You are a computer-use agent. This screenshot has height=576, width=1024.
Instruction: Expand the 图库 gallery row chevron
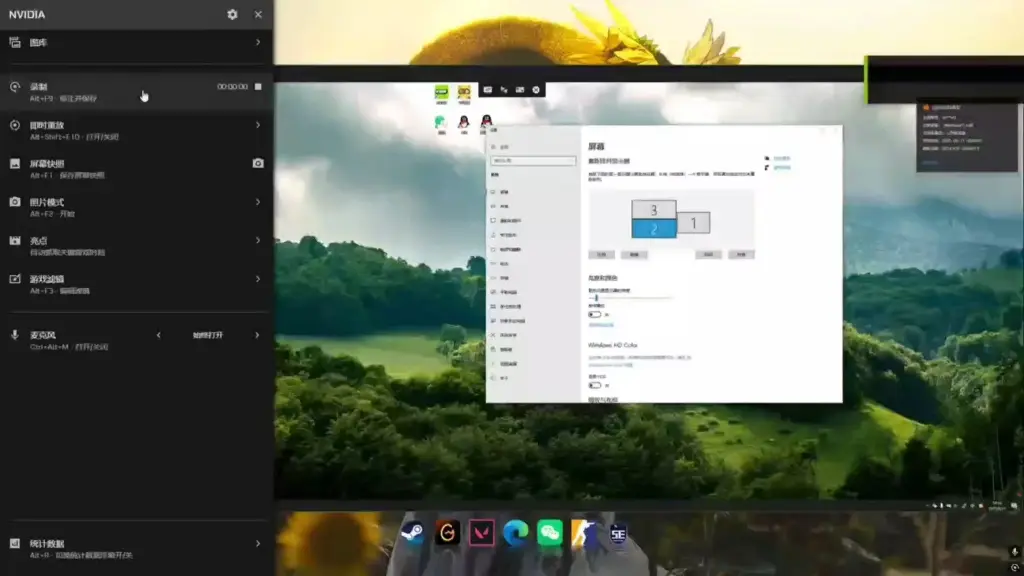click(x=258, y=42)
